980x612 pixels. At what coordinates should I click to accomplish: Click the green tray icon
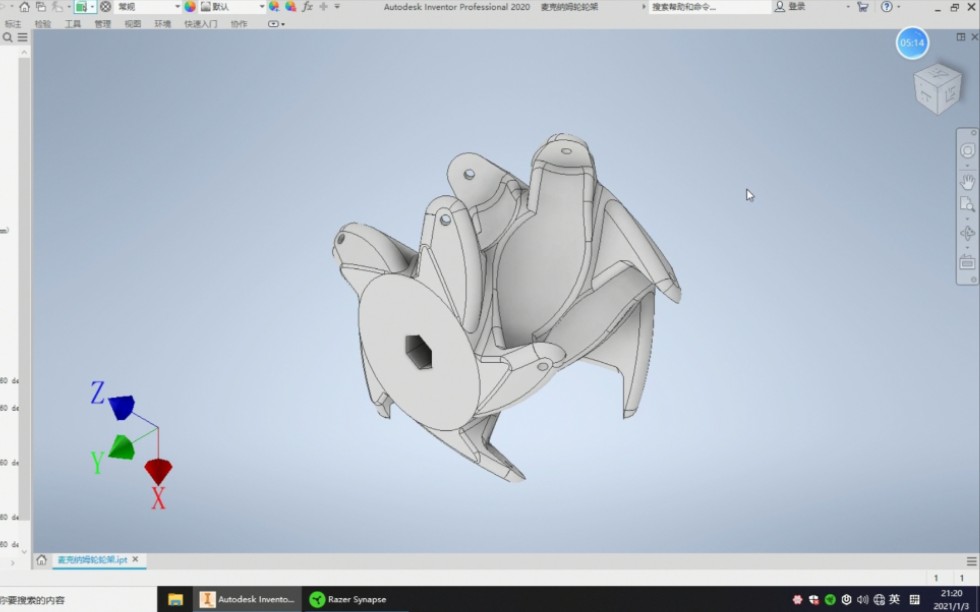[x=830, y=599]
